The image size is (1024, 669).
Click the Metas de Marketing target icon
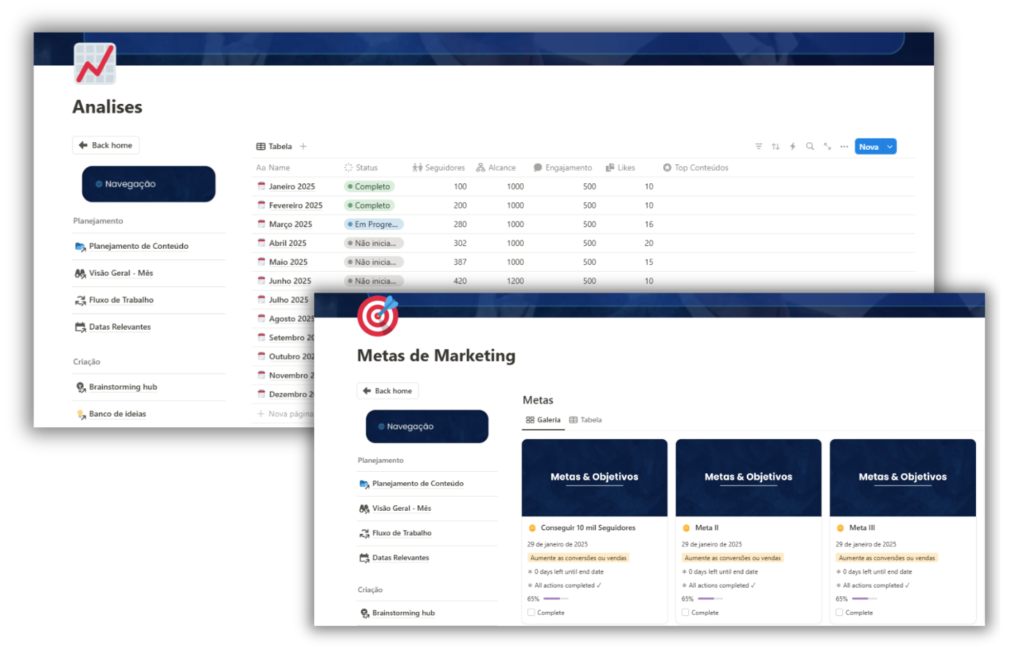[377, 316]
